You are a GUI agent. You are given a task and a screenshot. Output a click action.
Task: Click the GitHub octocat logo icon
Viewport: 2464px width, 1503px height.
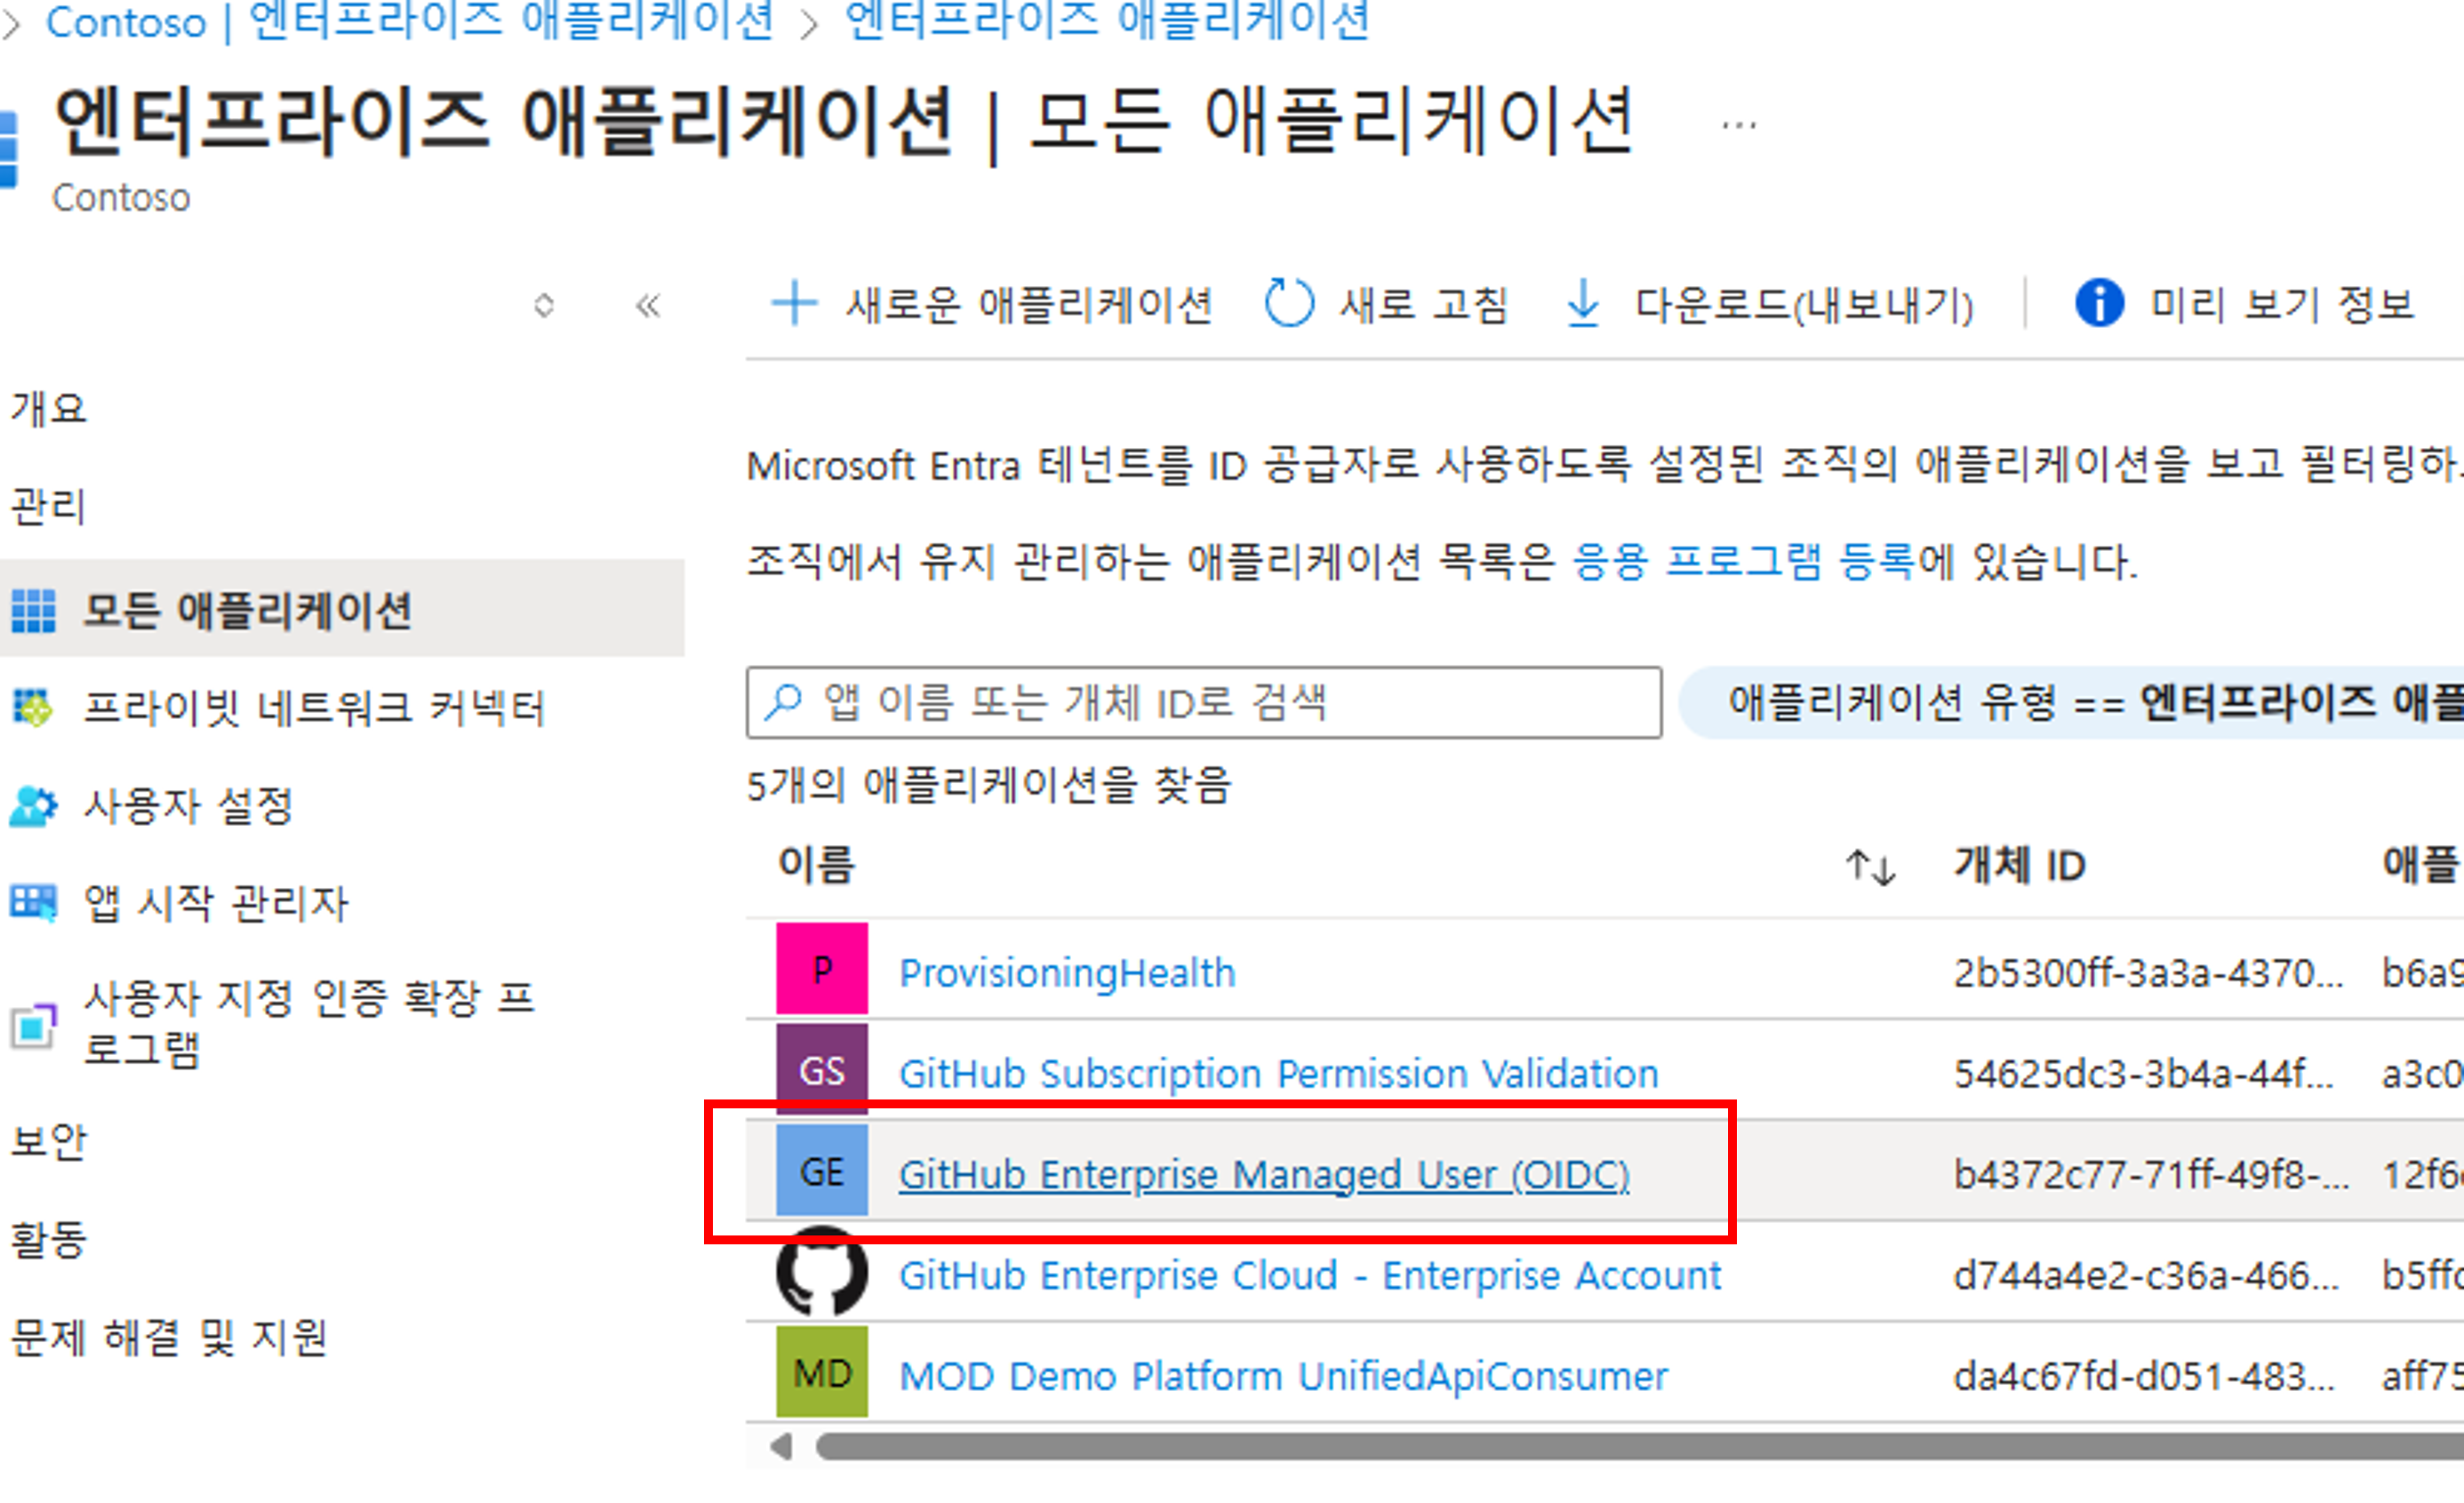coord(822,1272)
